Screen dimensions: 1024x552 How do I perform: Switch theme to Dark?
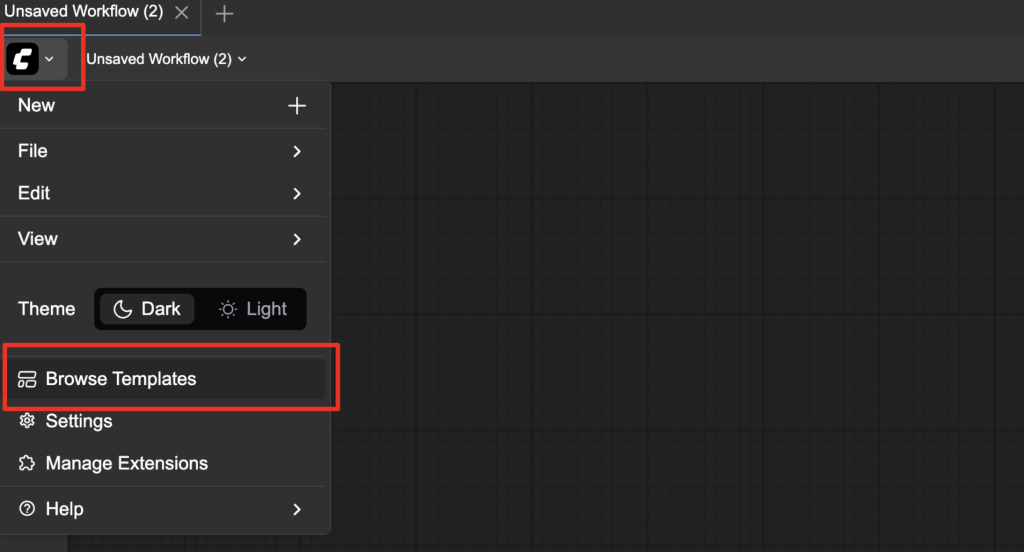pos(147,309)
